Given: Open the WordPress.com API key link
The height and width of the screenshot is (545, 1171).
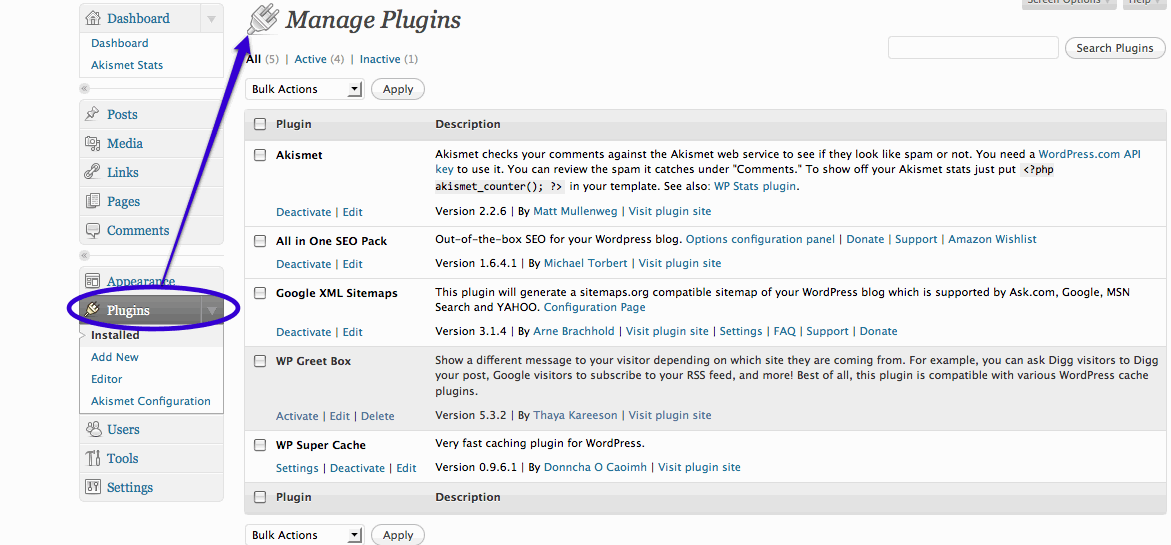Looking at the screenshot, I should 1090,155.
